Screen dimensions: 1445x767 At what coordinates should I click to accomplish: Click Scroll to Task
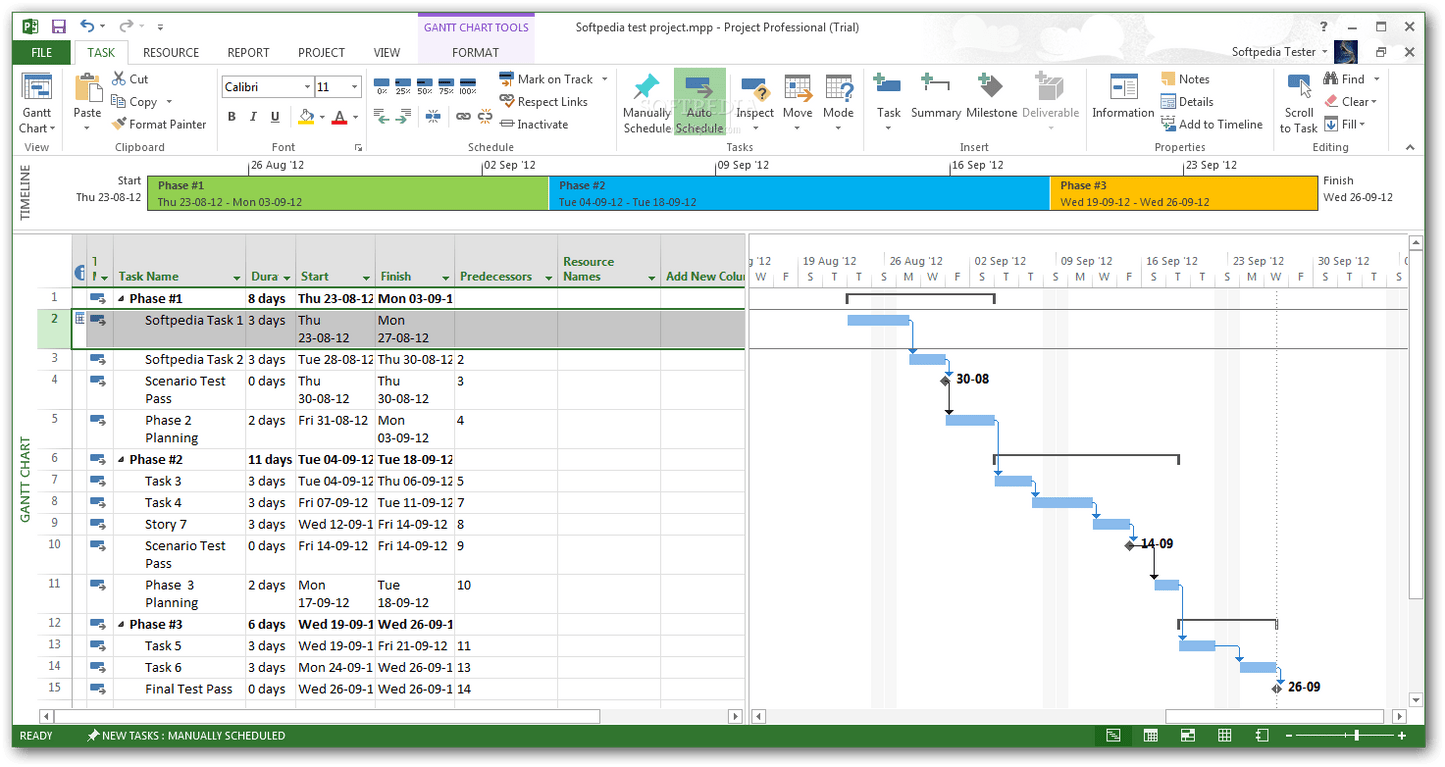point(1298,100)
